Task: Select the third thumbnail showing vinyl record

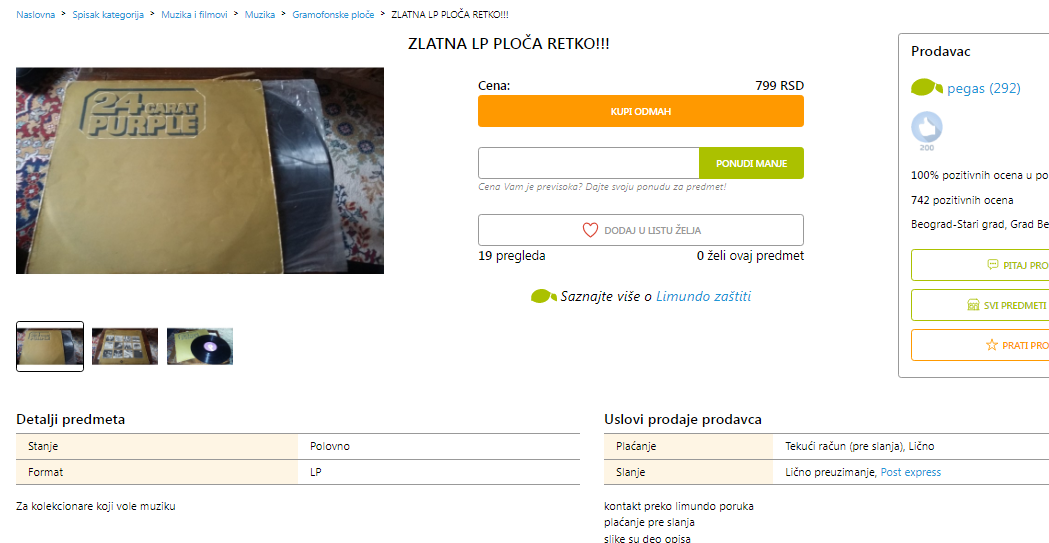Action: [x=199, y=346]
